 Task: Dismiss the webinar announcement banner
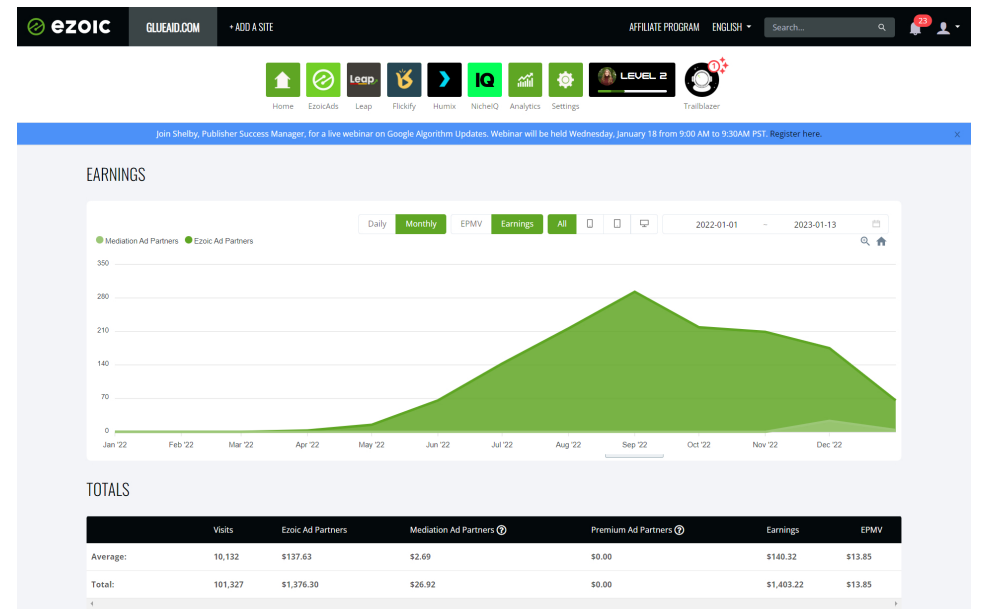click(957, 134)
